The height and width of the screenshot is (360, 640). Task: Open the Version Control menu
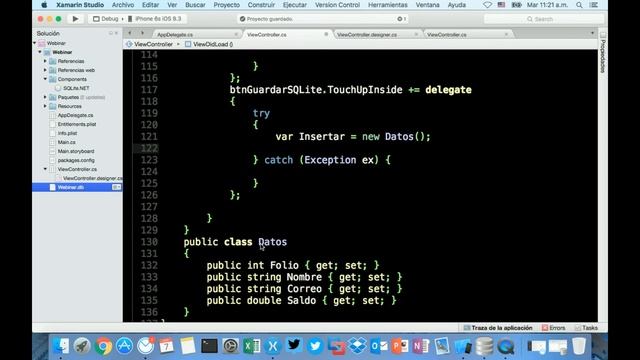coord(337,5)
